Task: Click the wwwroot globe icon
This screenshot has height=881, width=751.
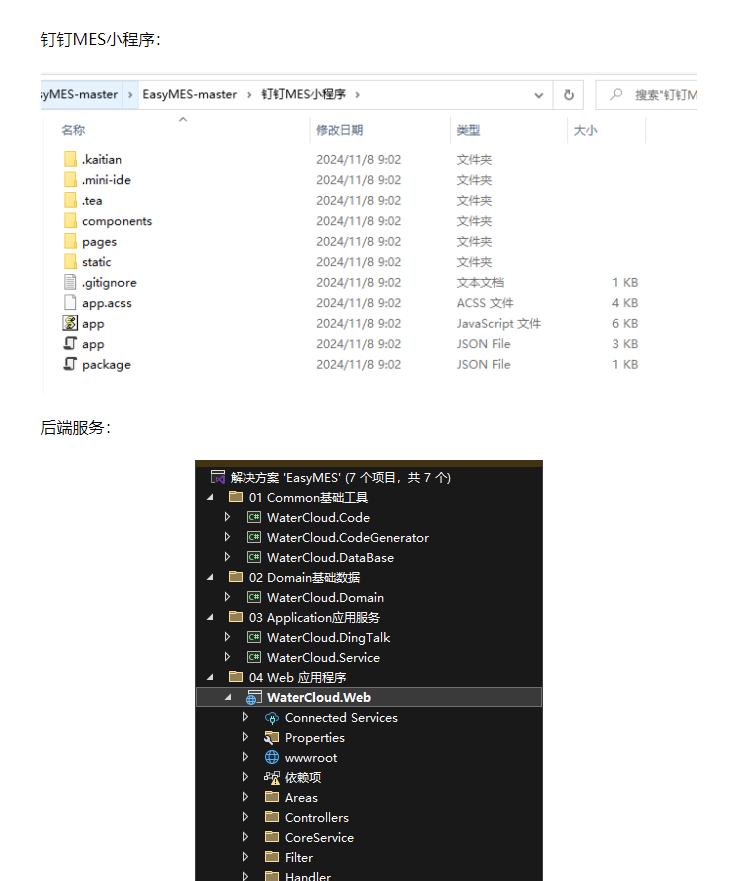Action: pos(272,757)
